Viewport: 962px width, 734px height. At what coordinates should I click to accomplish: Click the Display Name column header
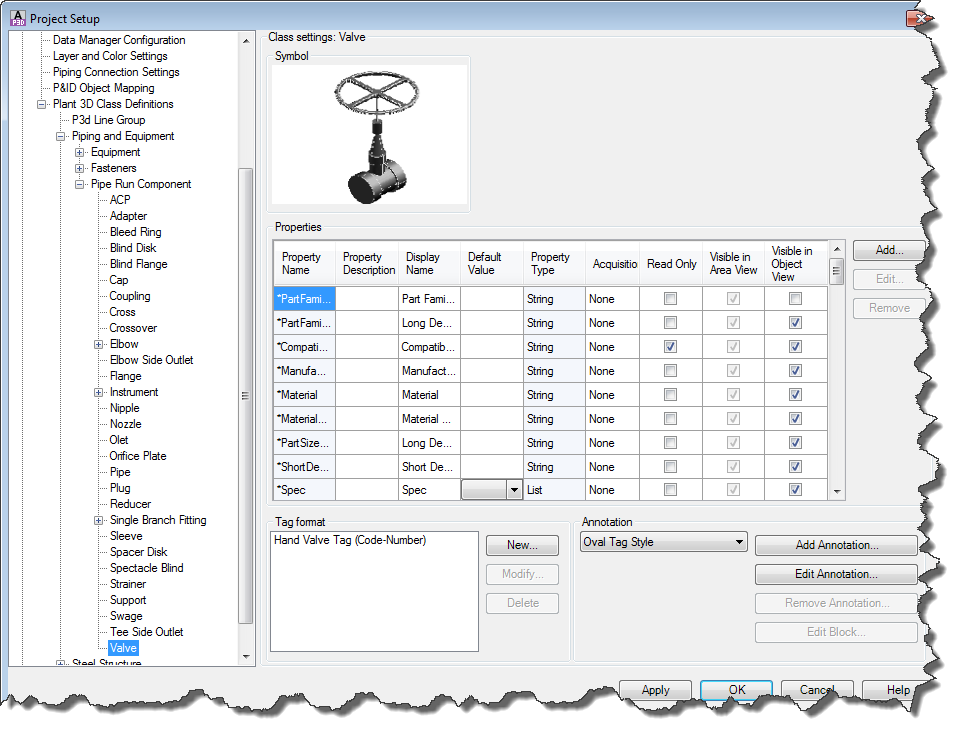point(429,263)
